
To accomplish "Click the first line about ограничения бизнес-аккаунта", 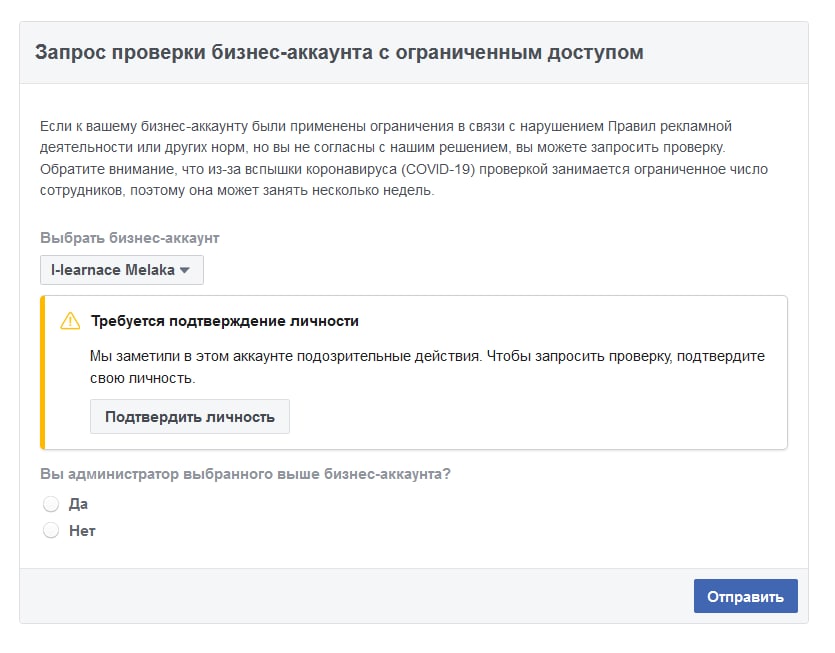I will [386, 126].
